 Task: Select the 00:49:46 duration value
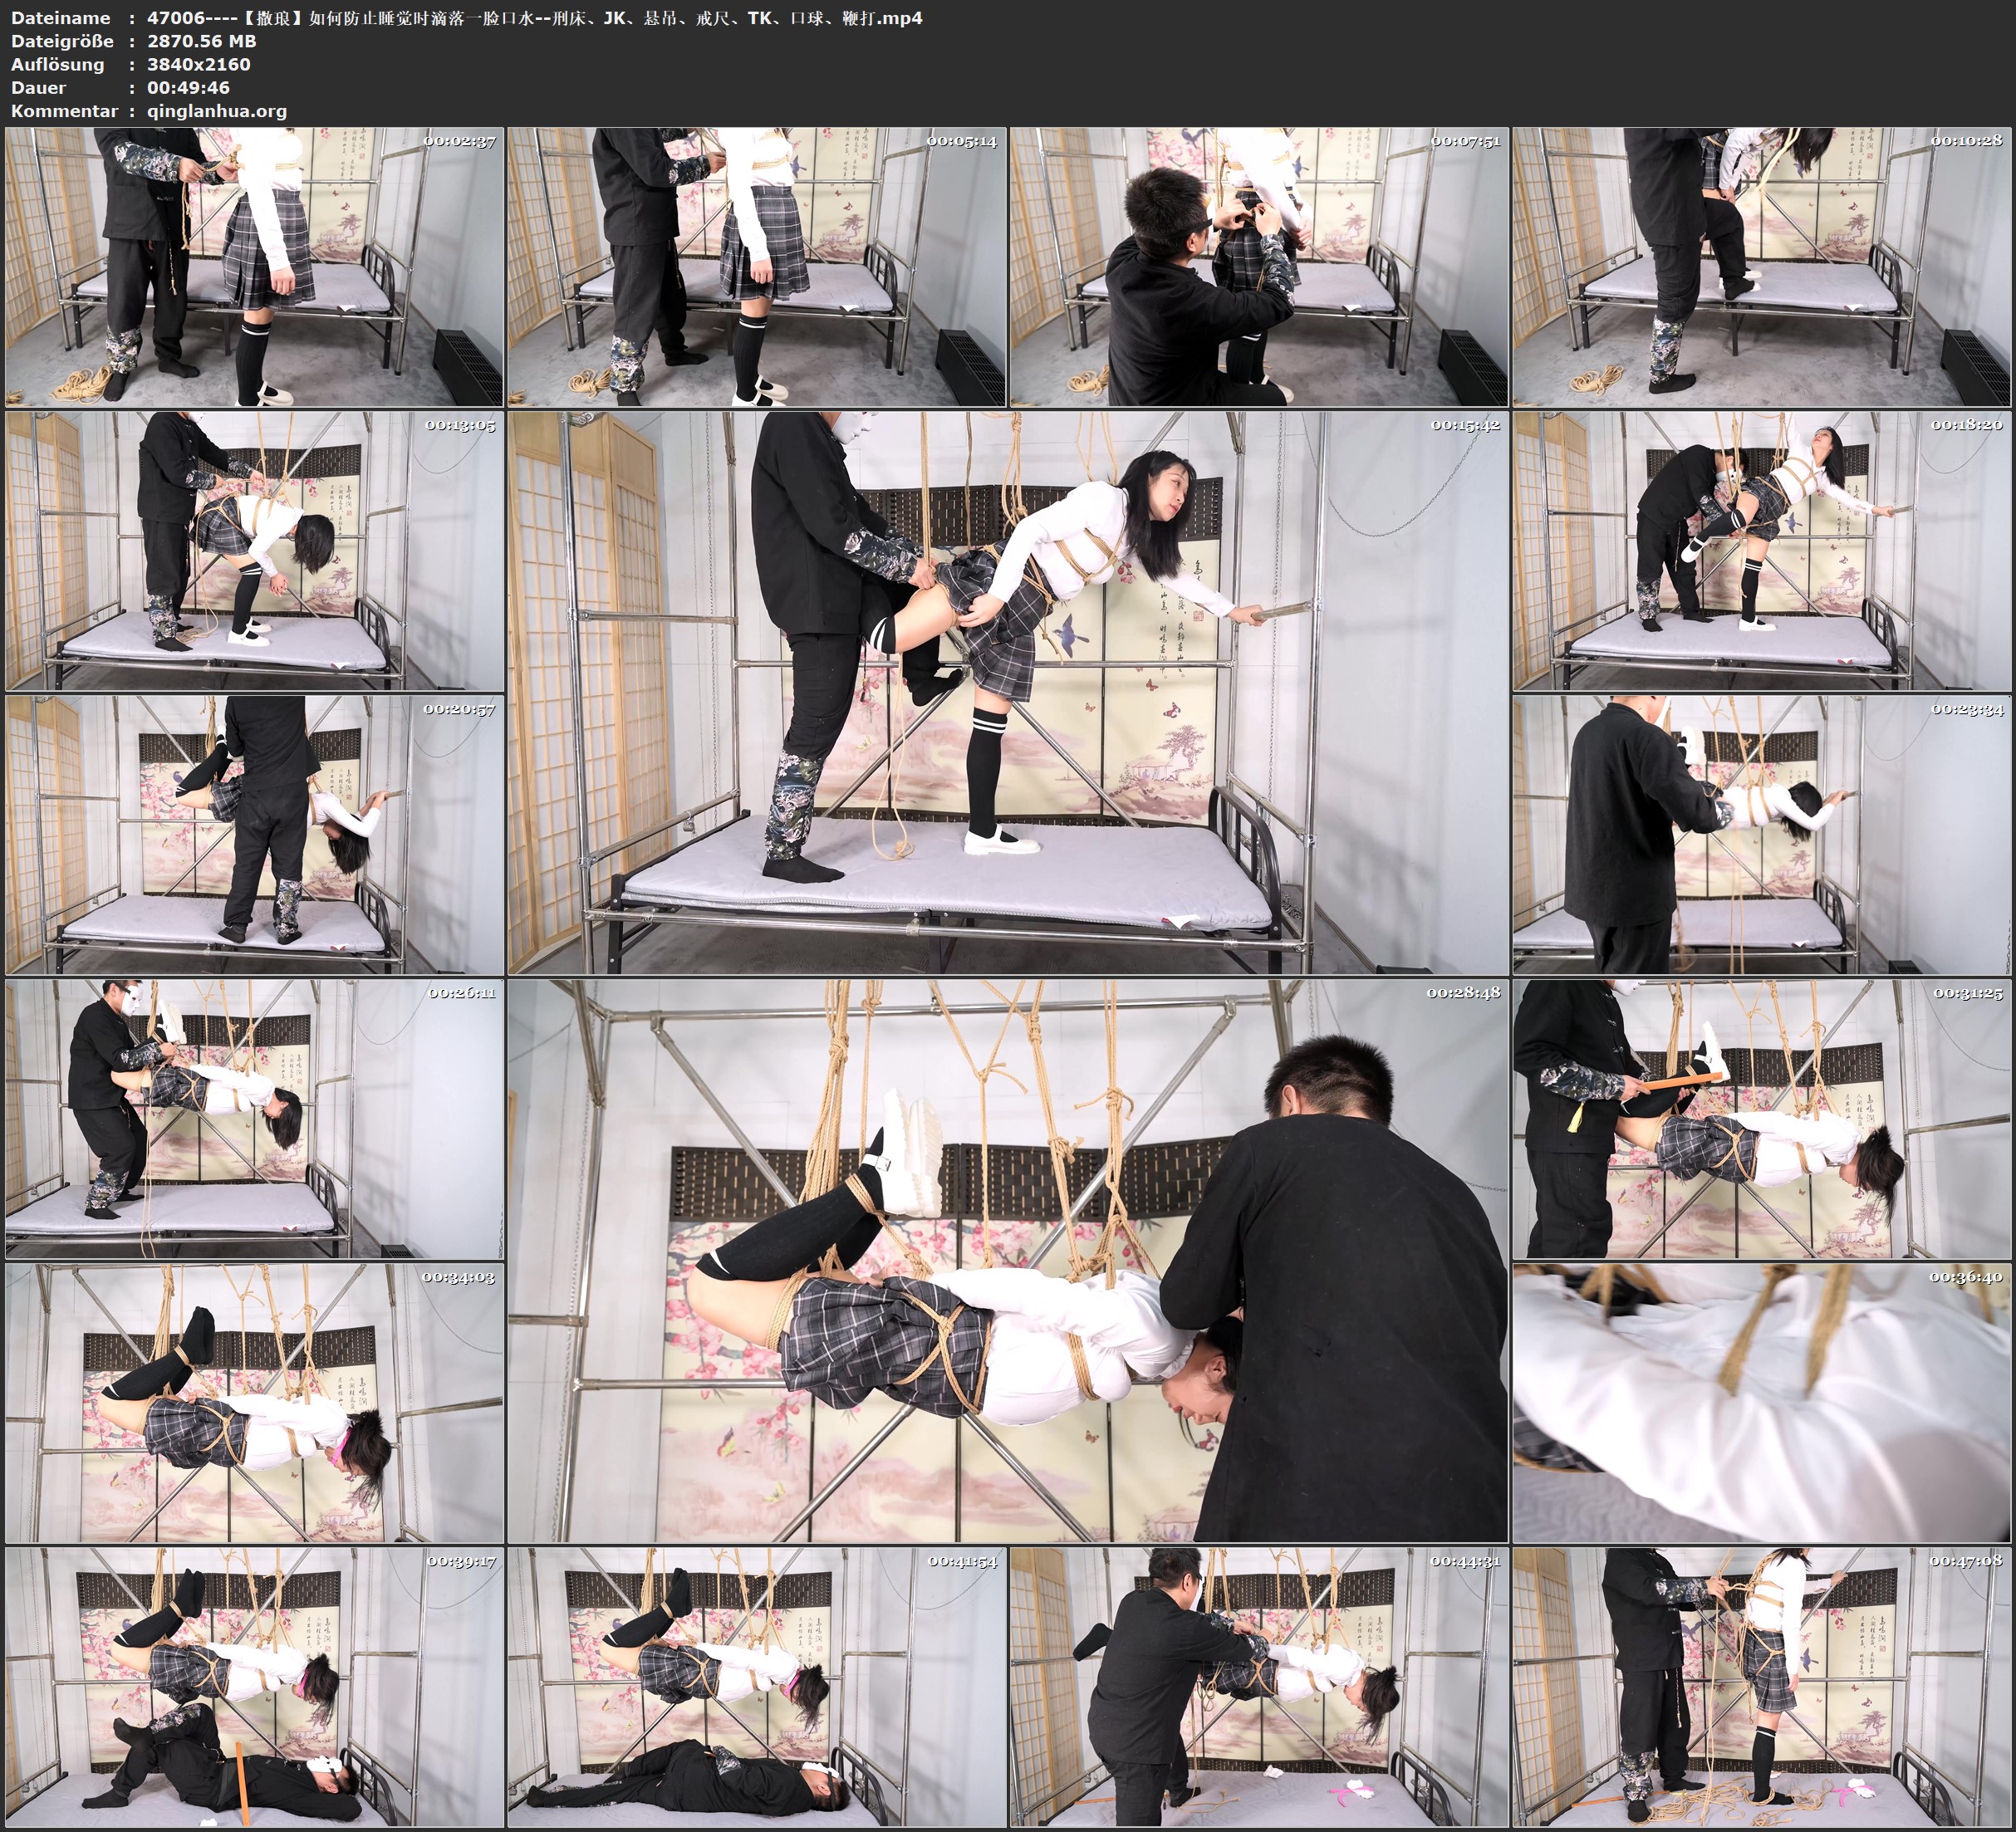point(188,88)
